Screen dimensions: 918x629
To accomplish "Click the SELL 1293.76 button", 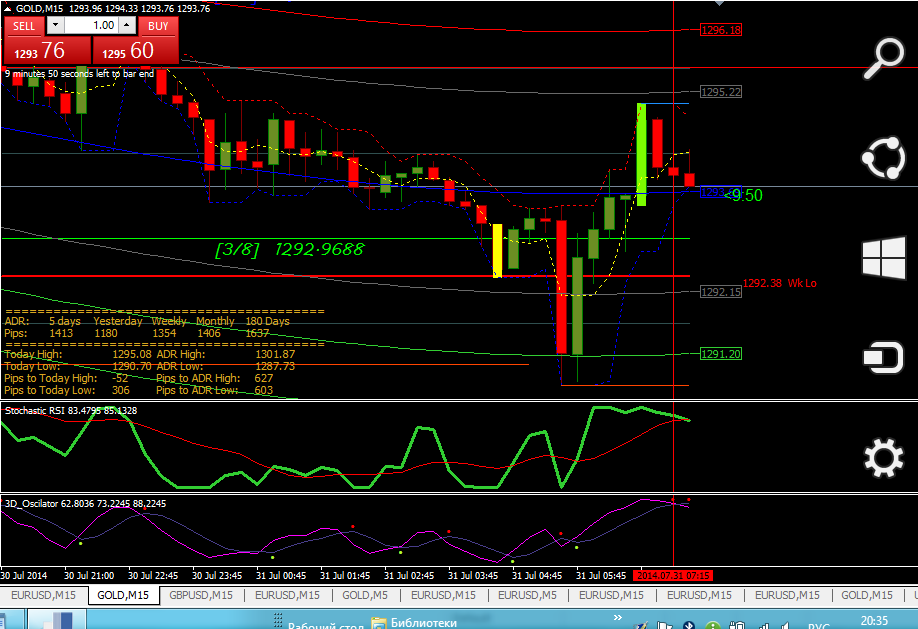I will pos(47,50).
